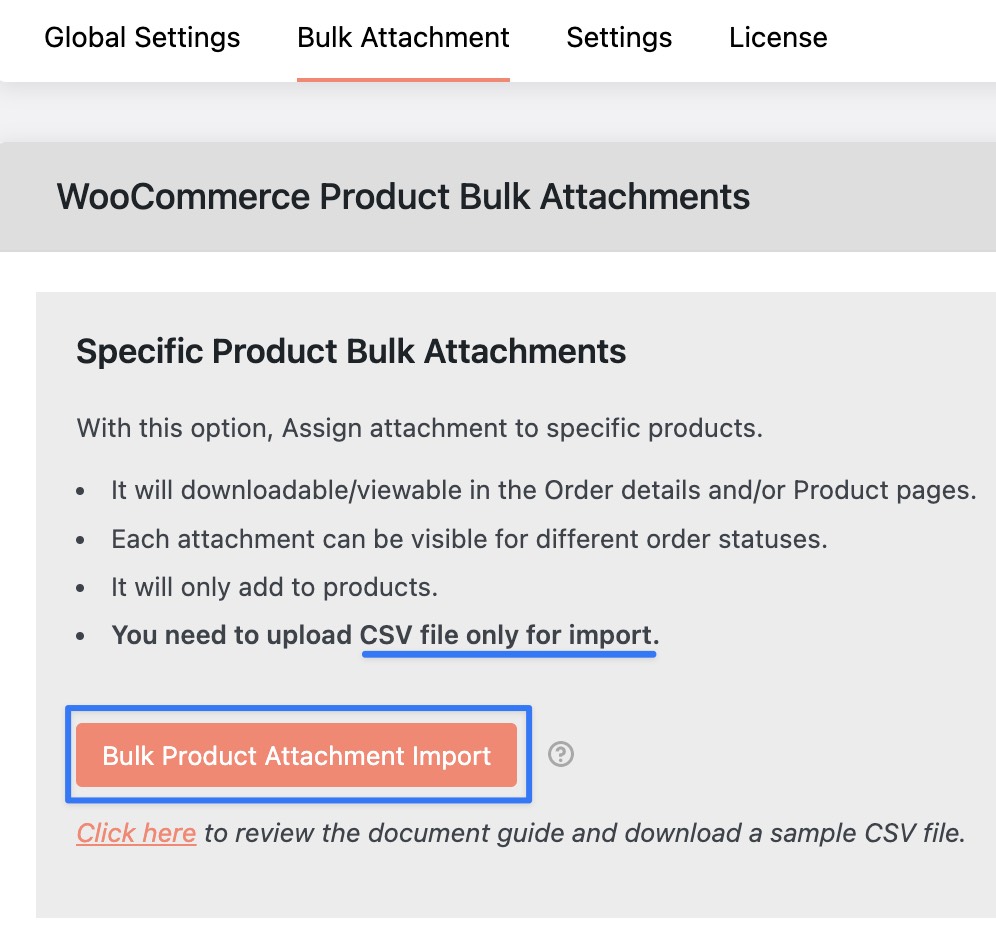Image resolution: width=996 pixels, height=934 pixels.
Task: Click the question mark help icon
Action: coord(561,754)
